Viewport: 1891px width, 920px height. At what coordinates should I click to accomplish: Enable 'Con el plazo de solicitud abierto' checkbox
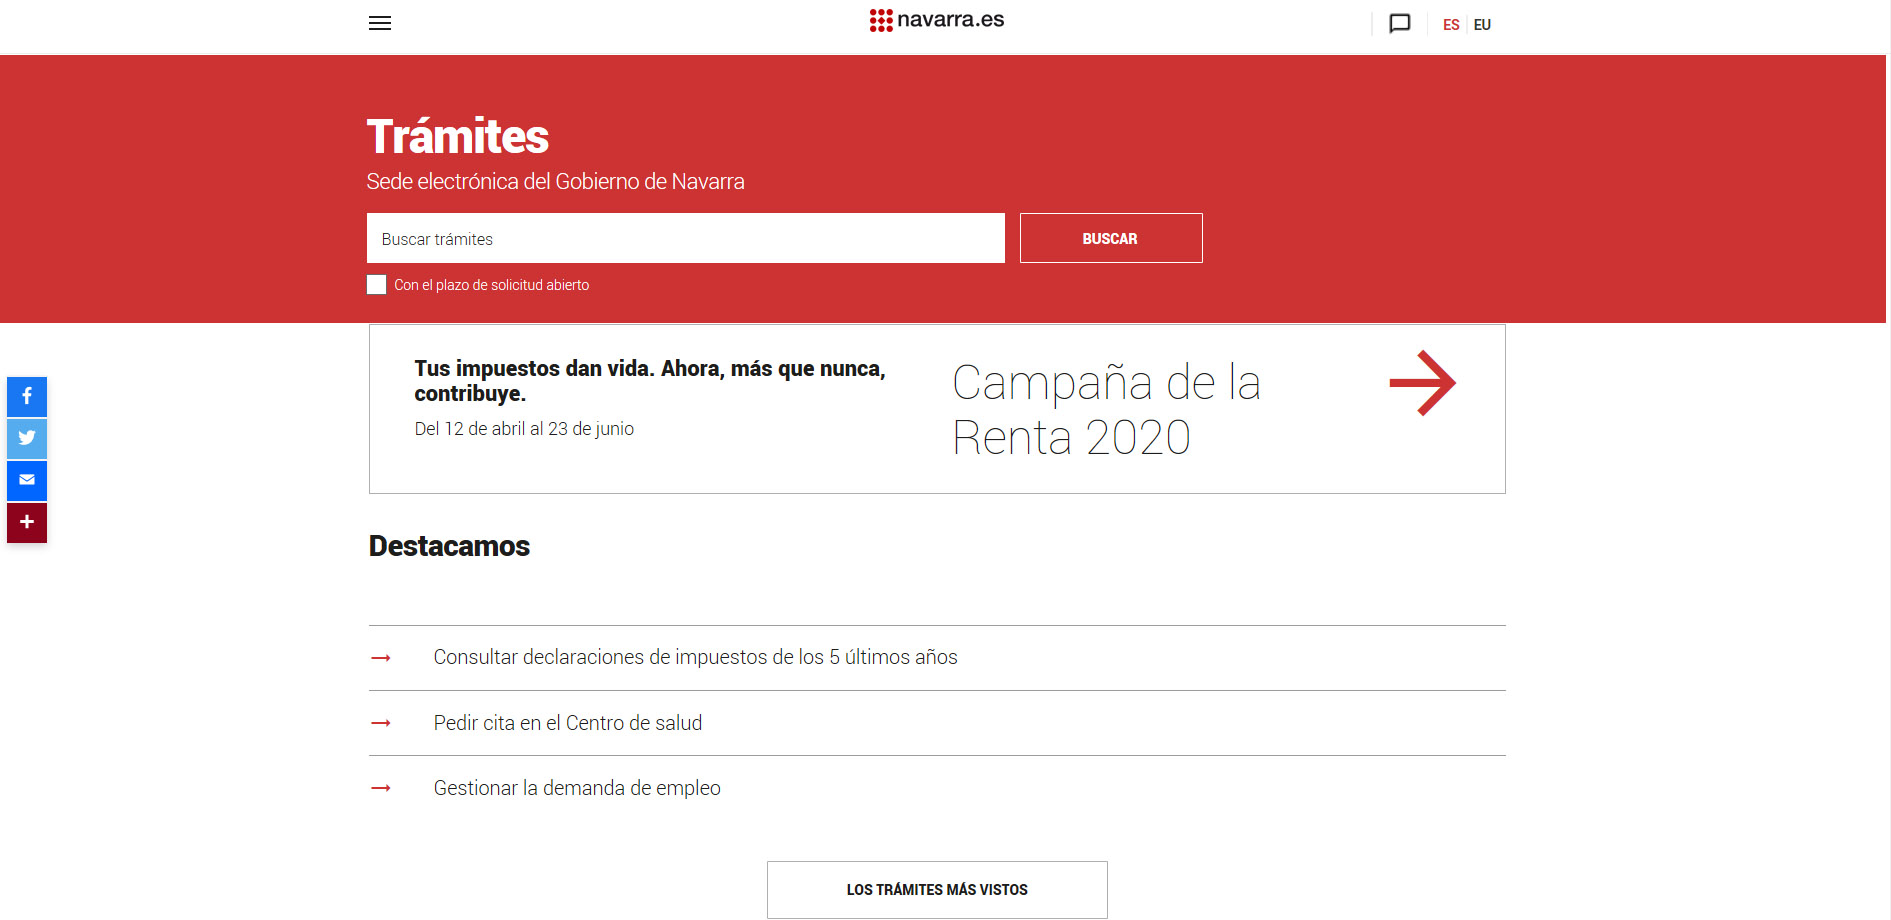[377, 285]
